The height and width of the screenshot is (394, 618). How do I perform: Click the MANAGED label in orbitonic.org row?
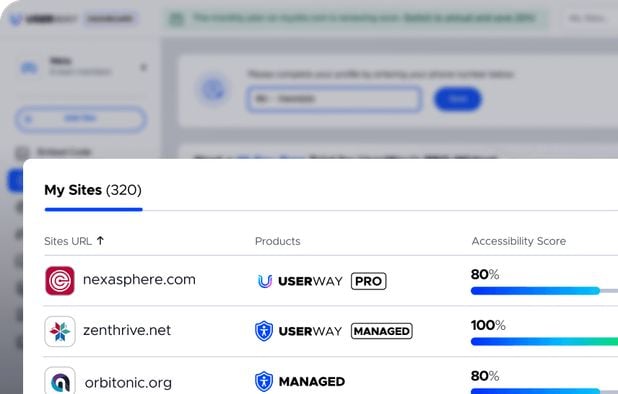click(312, 381)
